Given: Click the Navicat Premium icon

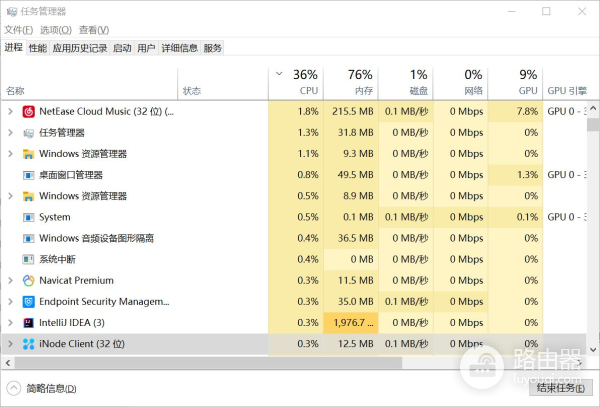Looking at the screenshot, I should (28, 281).
